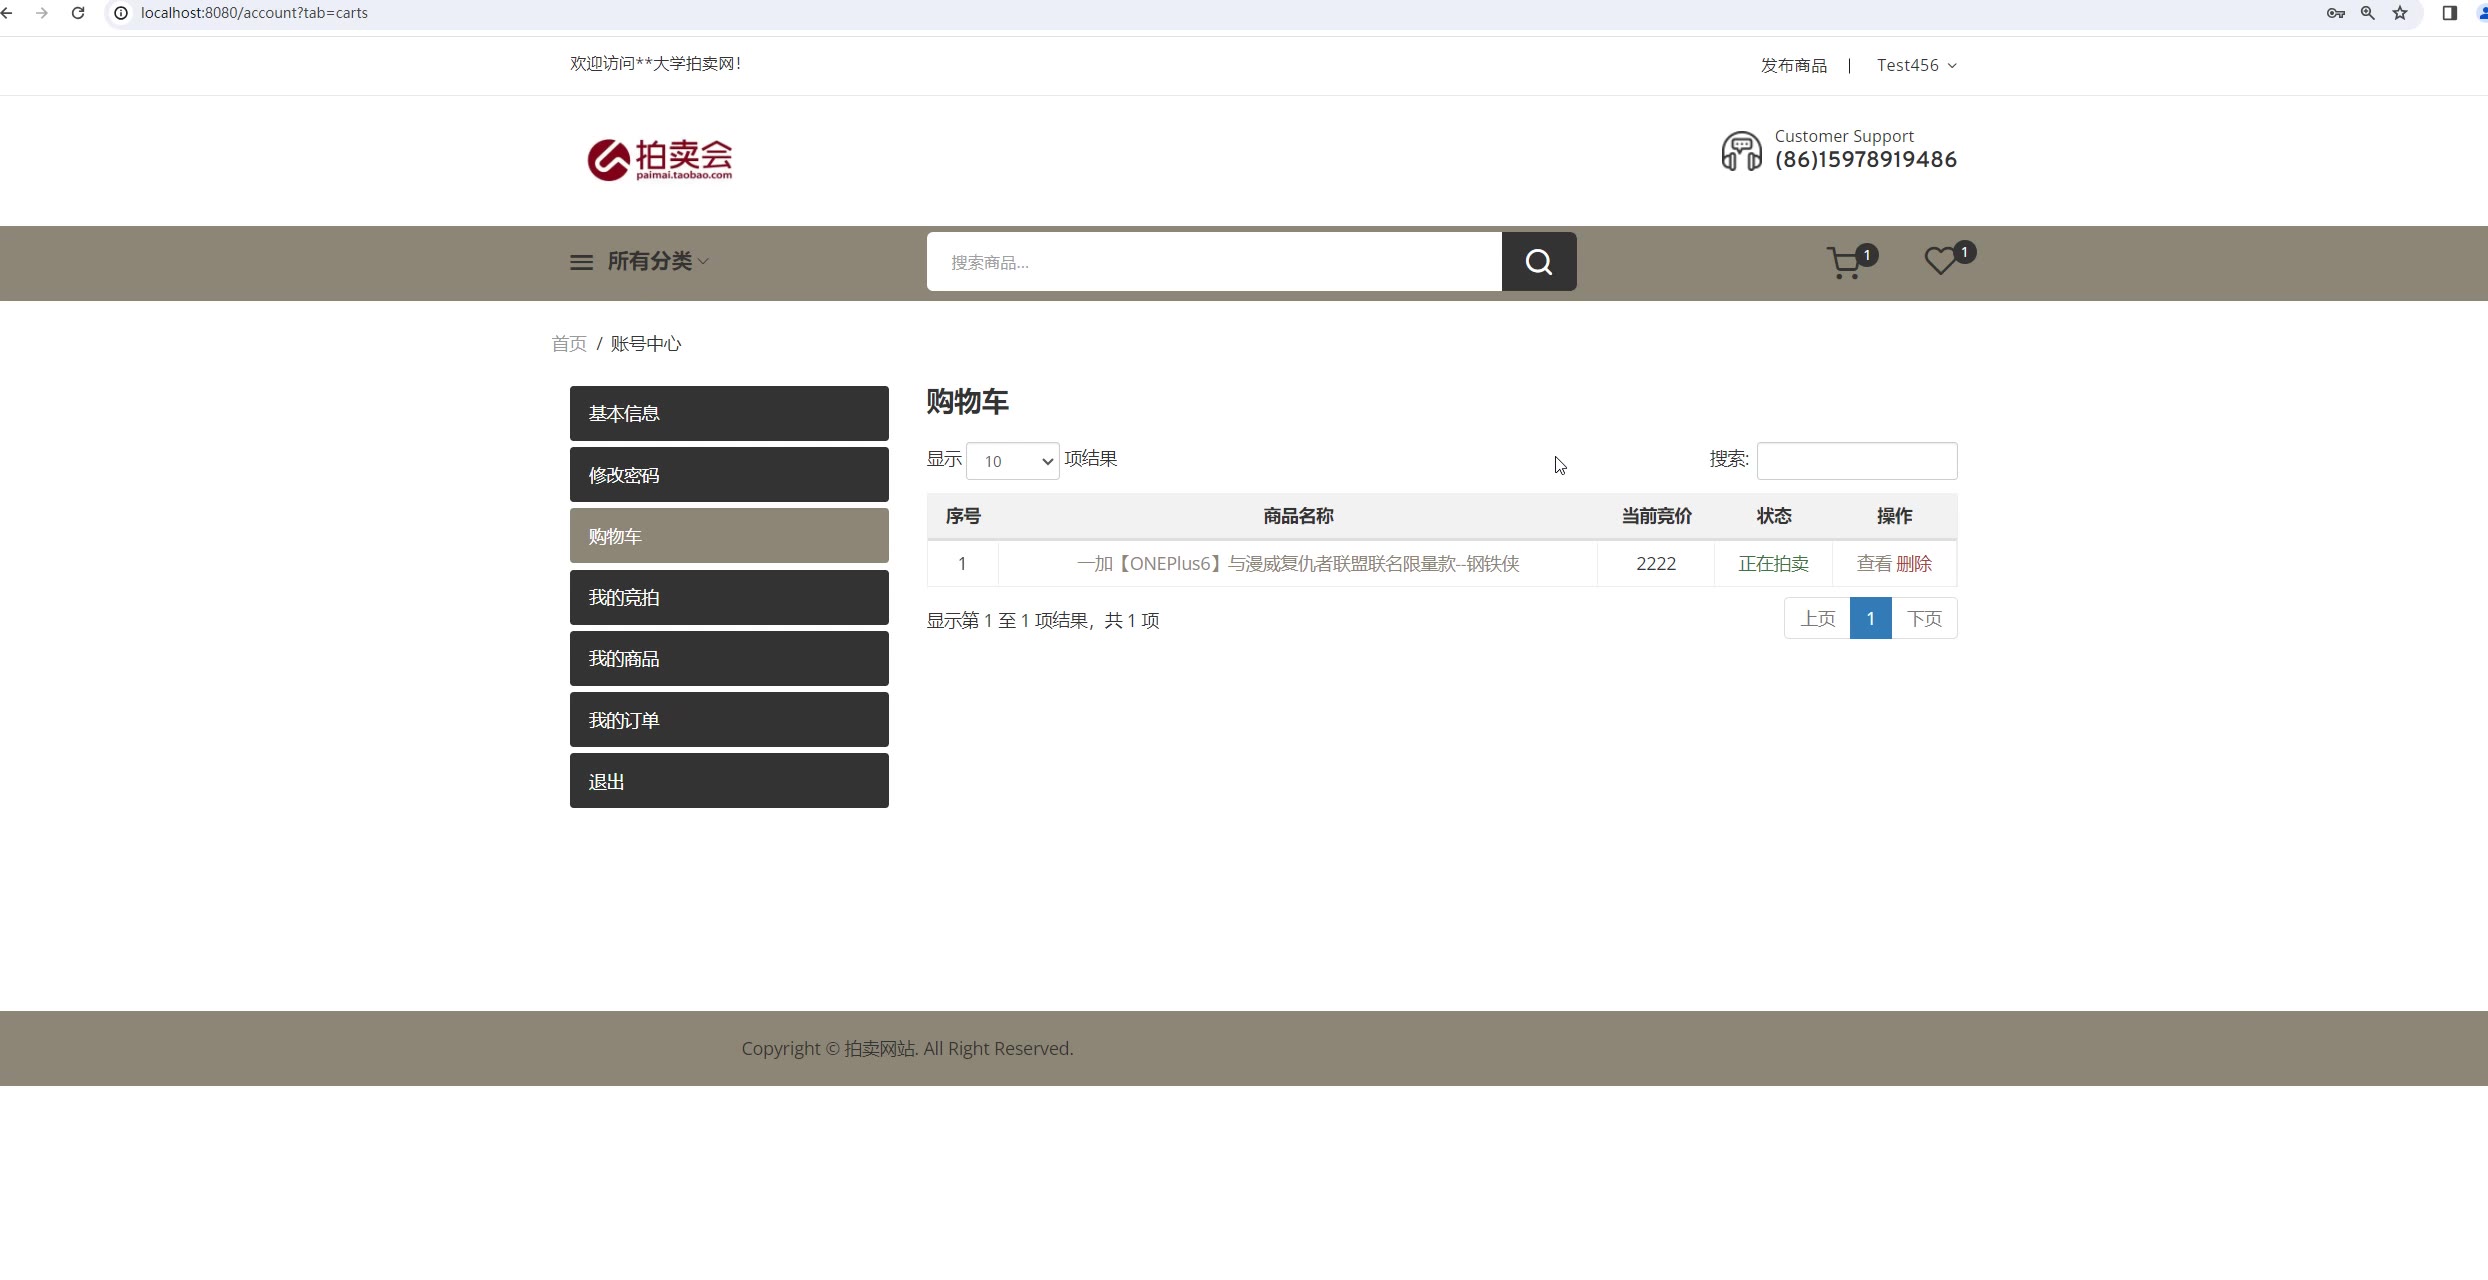Sort by the 商品名称 column header
The height and width of the screenshot is (1280, 2488).
1298,516
